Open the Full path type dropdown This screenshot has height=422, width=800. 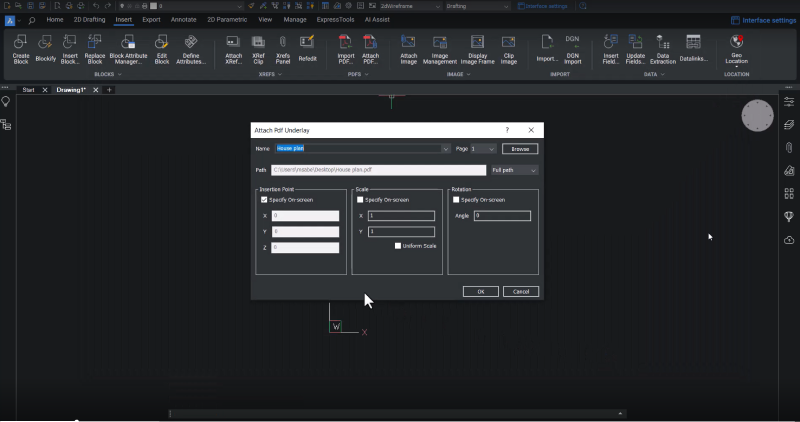tap(514, 170)
